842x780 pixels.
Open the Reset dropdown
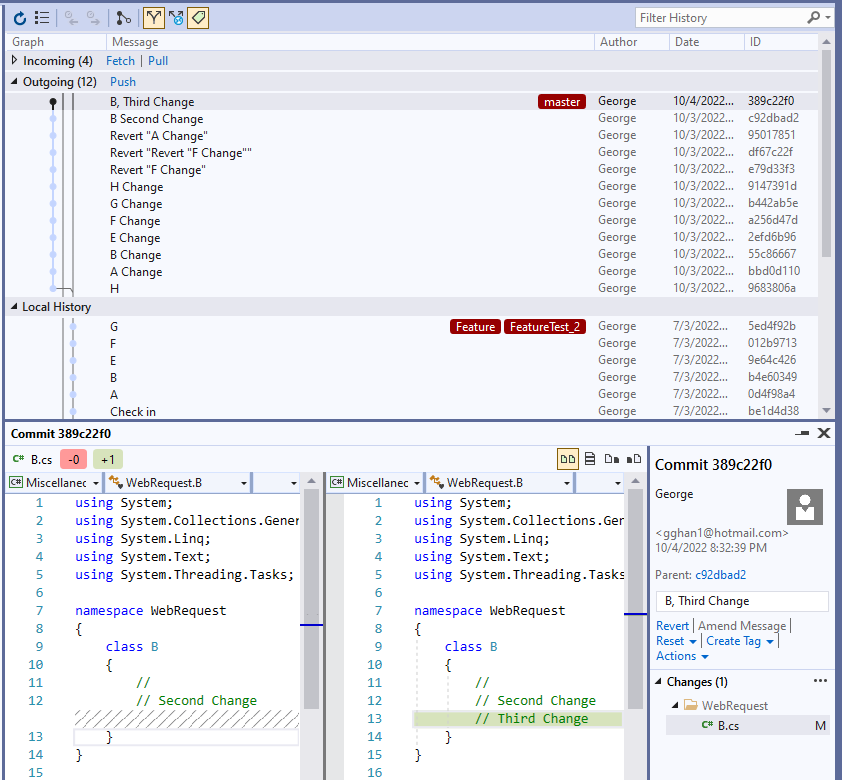point(676,641)
